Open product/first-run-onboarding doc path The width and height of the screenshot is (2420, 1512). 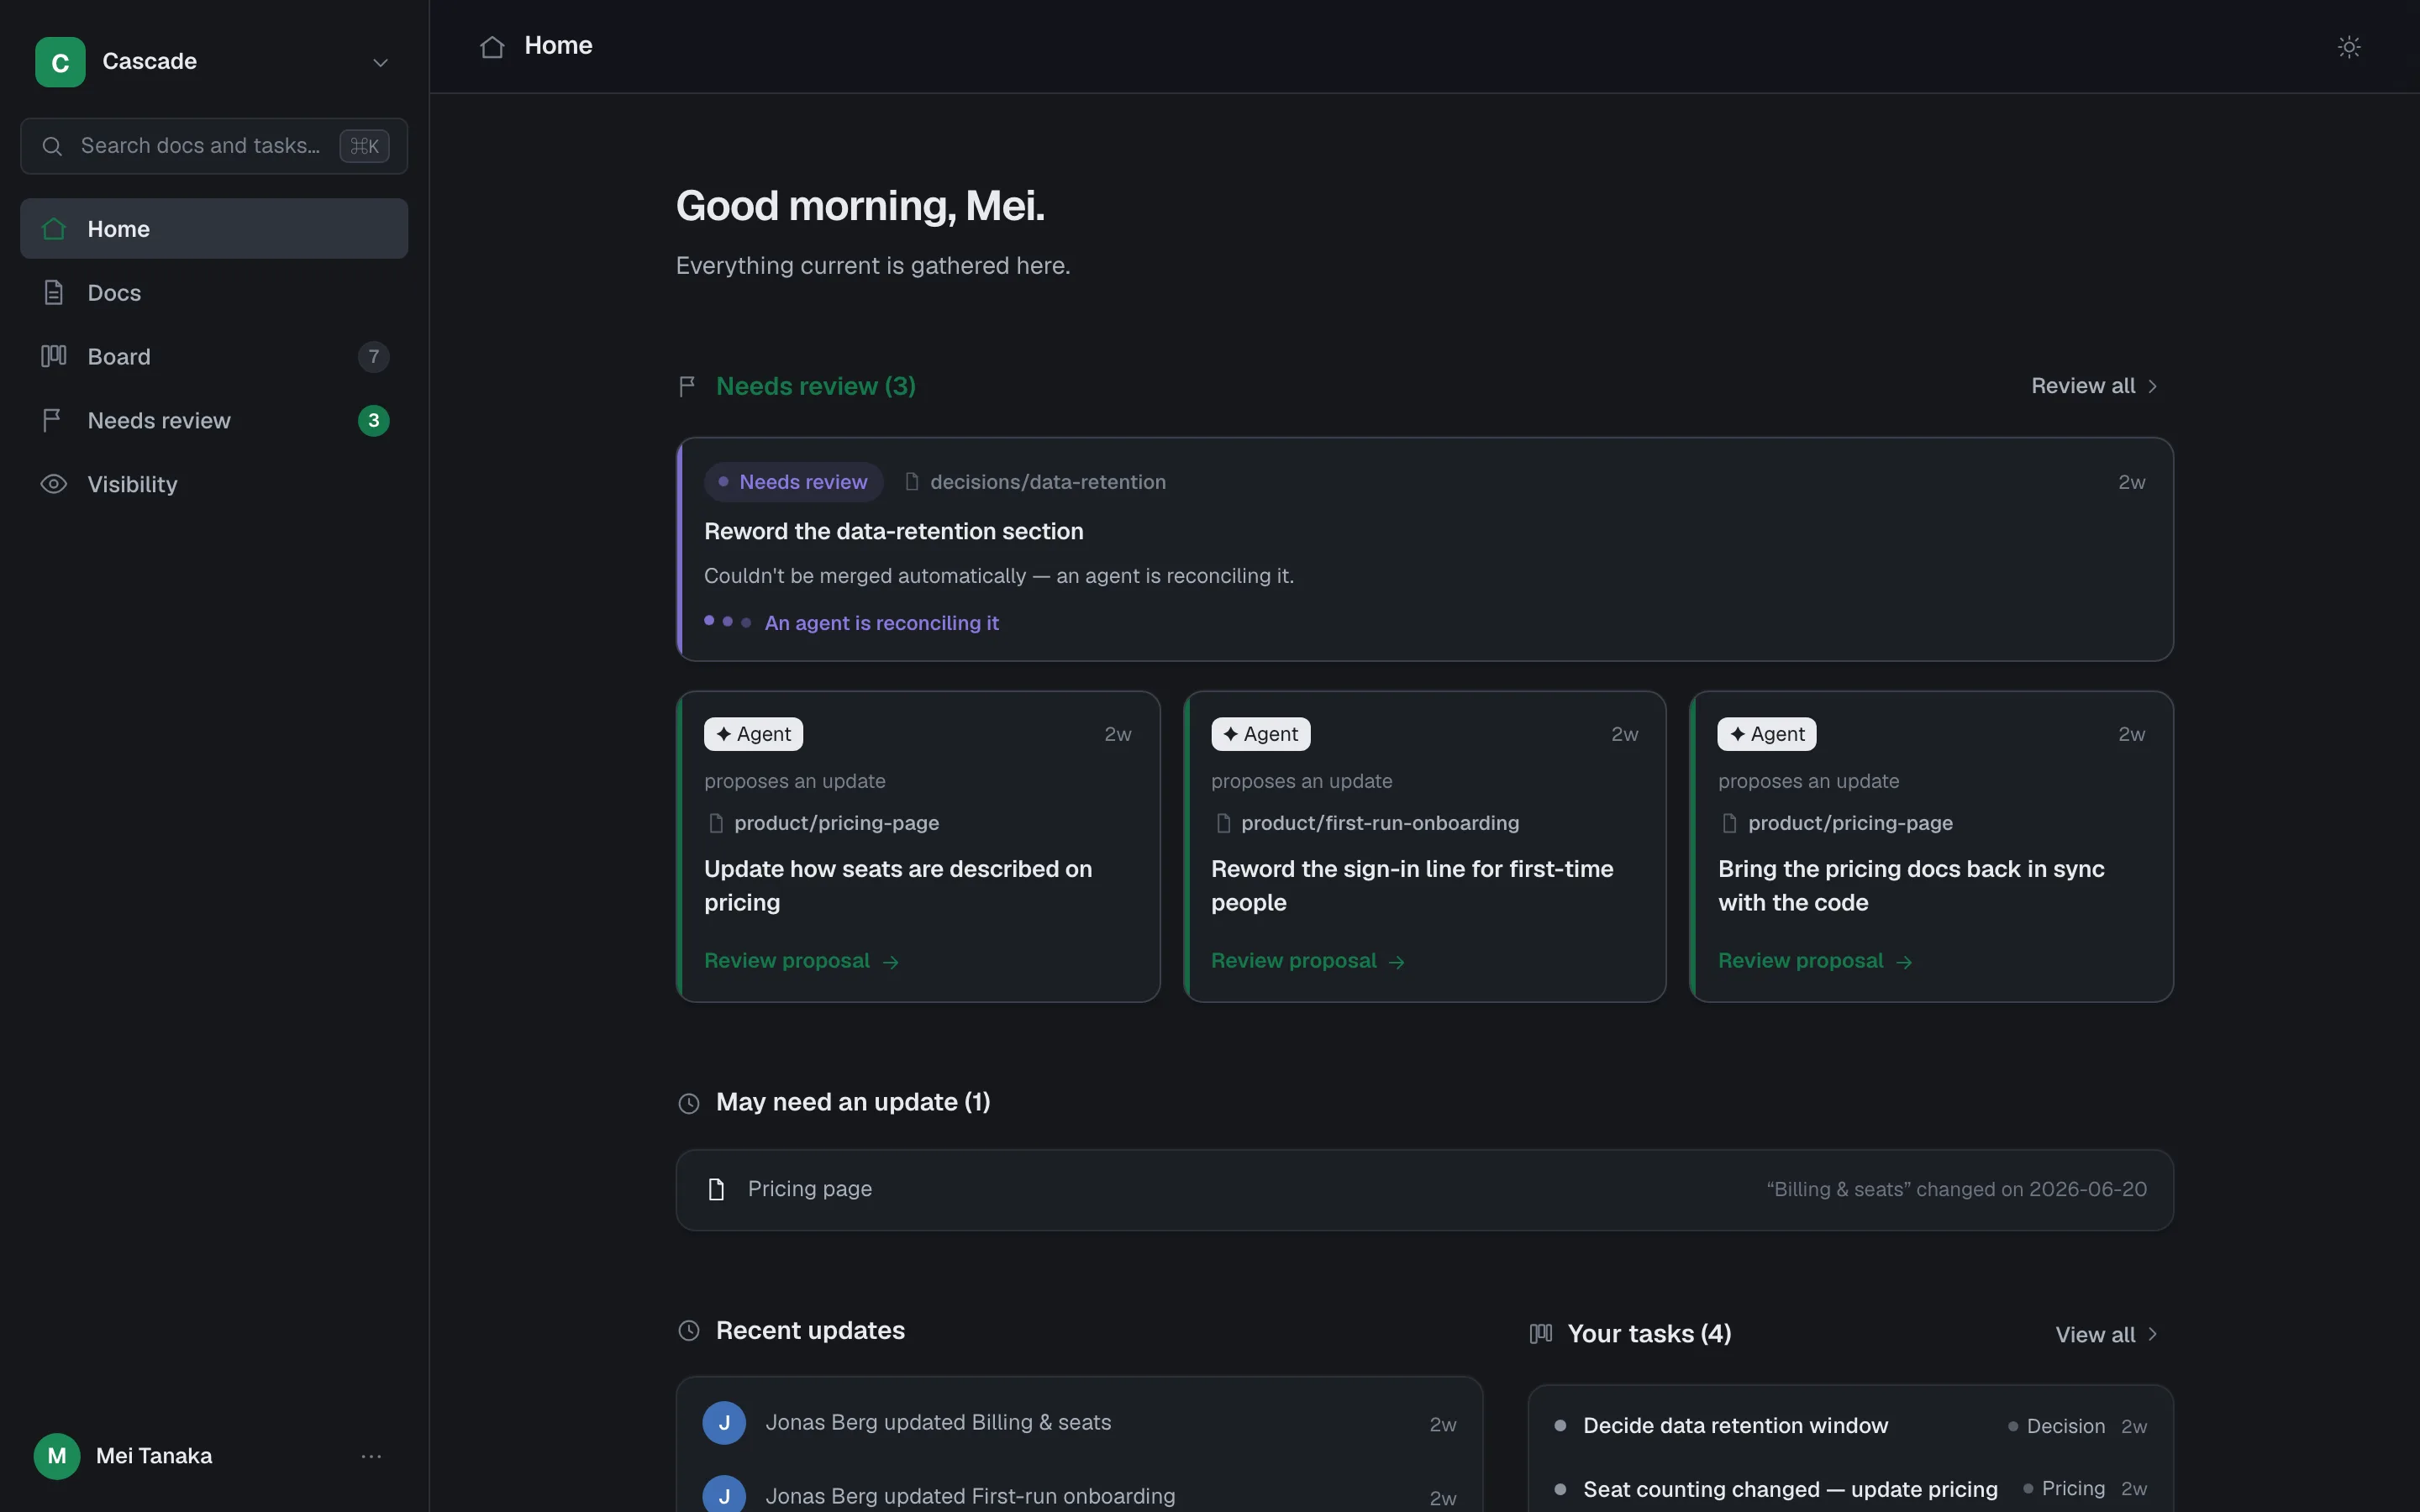tap(1367, 823)
